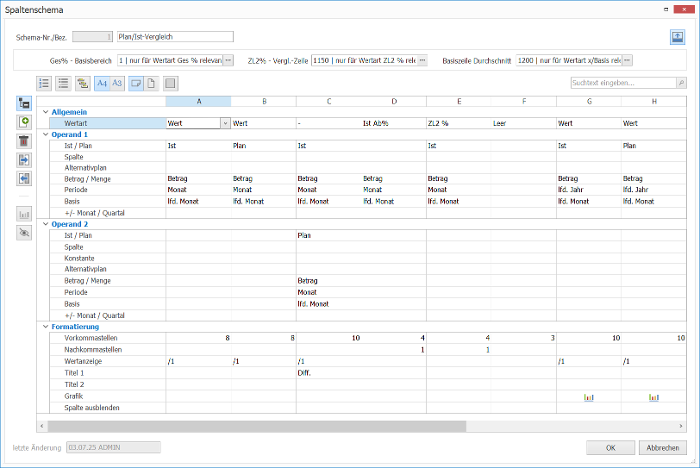Image resolution: width=700 pixels, height=468 pixels.
Task: Delete column using the trash icon
Action: 24,141
